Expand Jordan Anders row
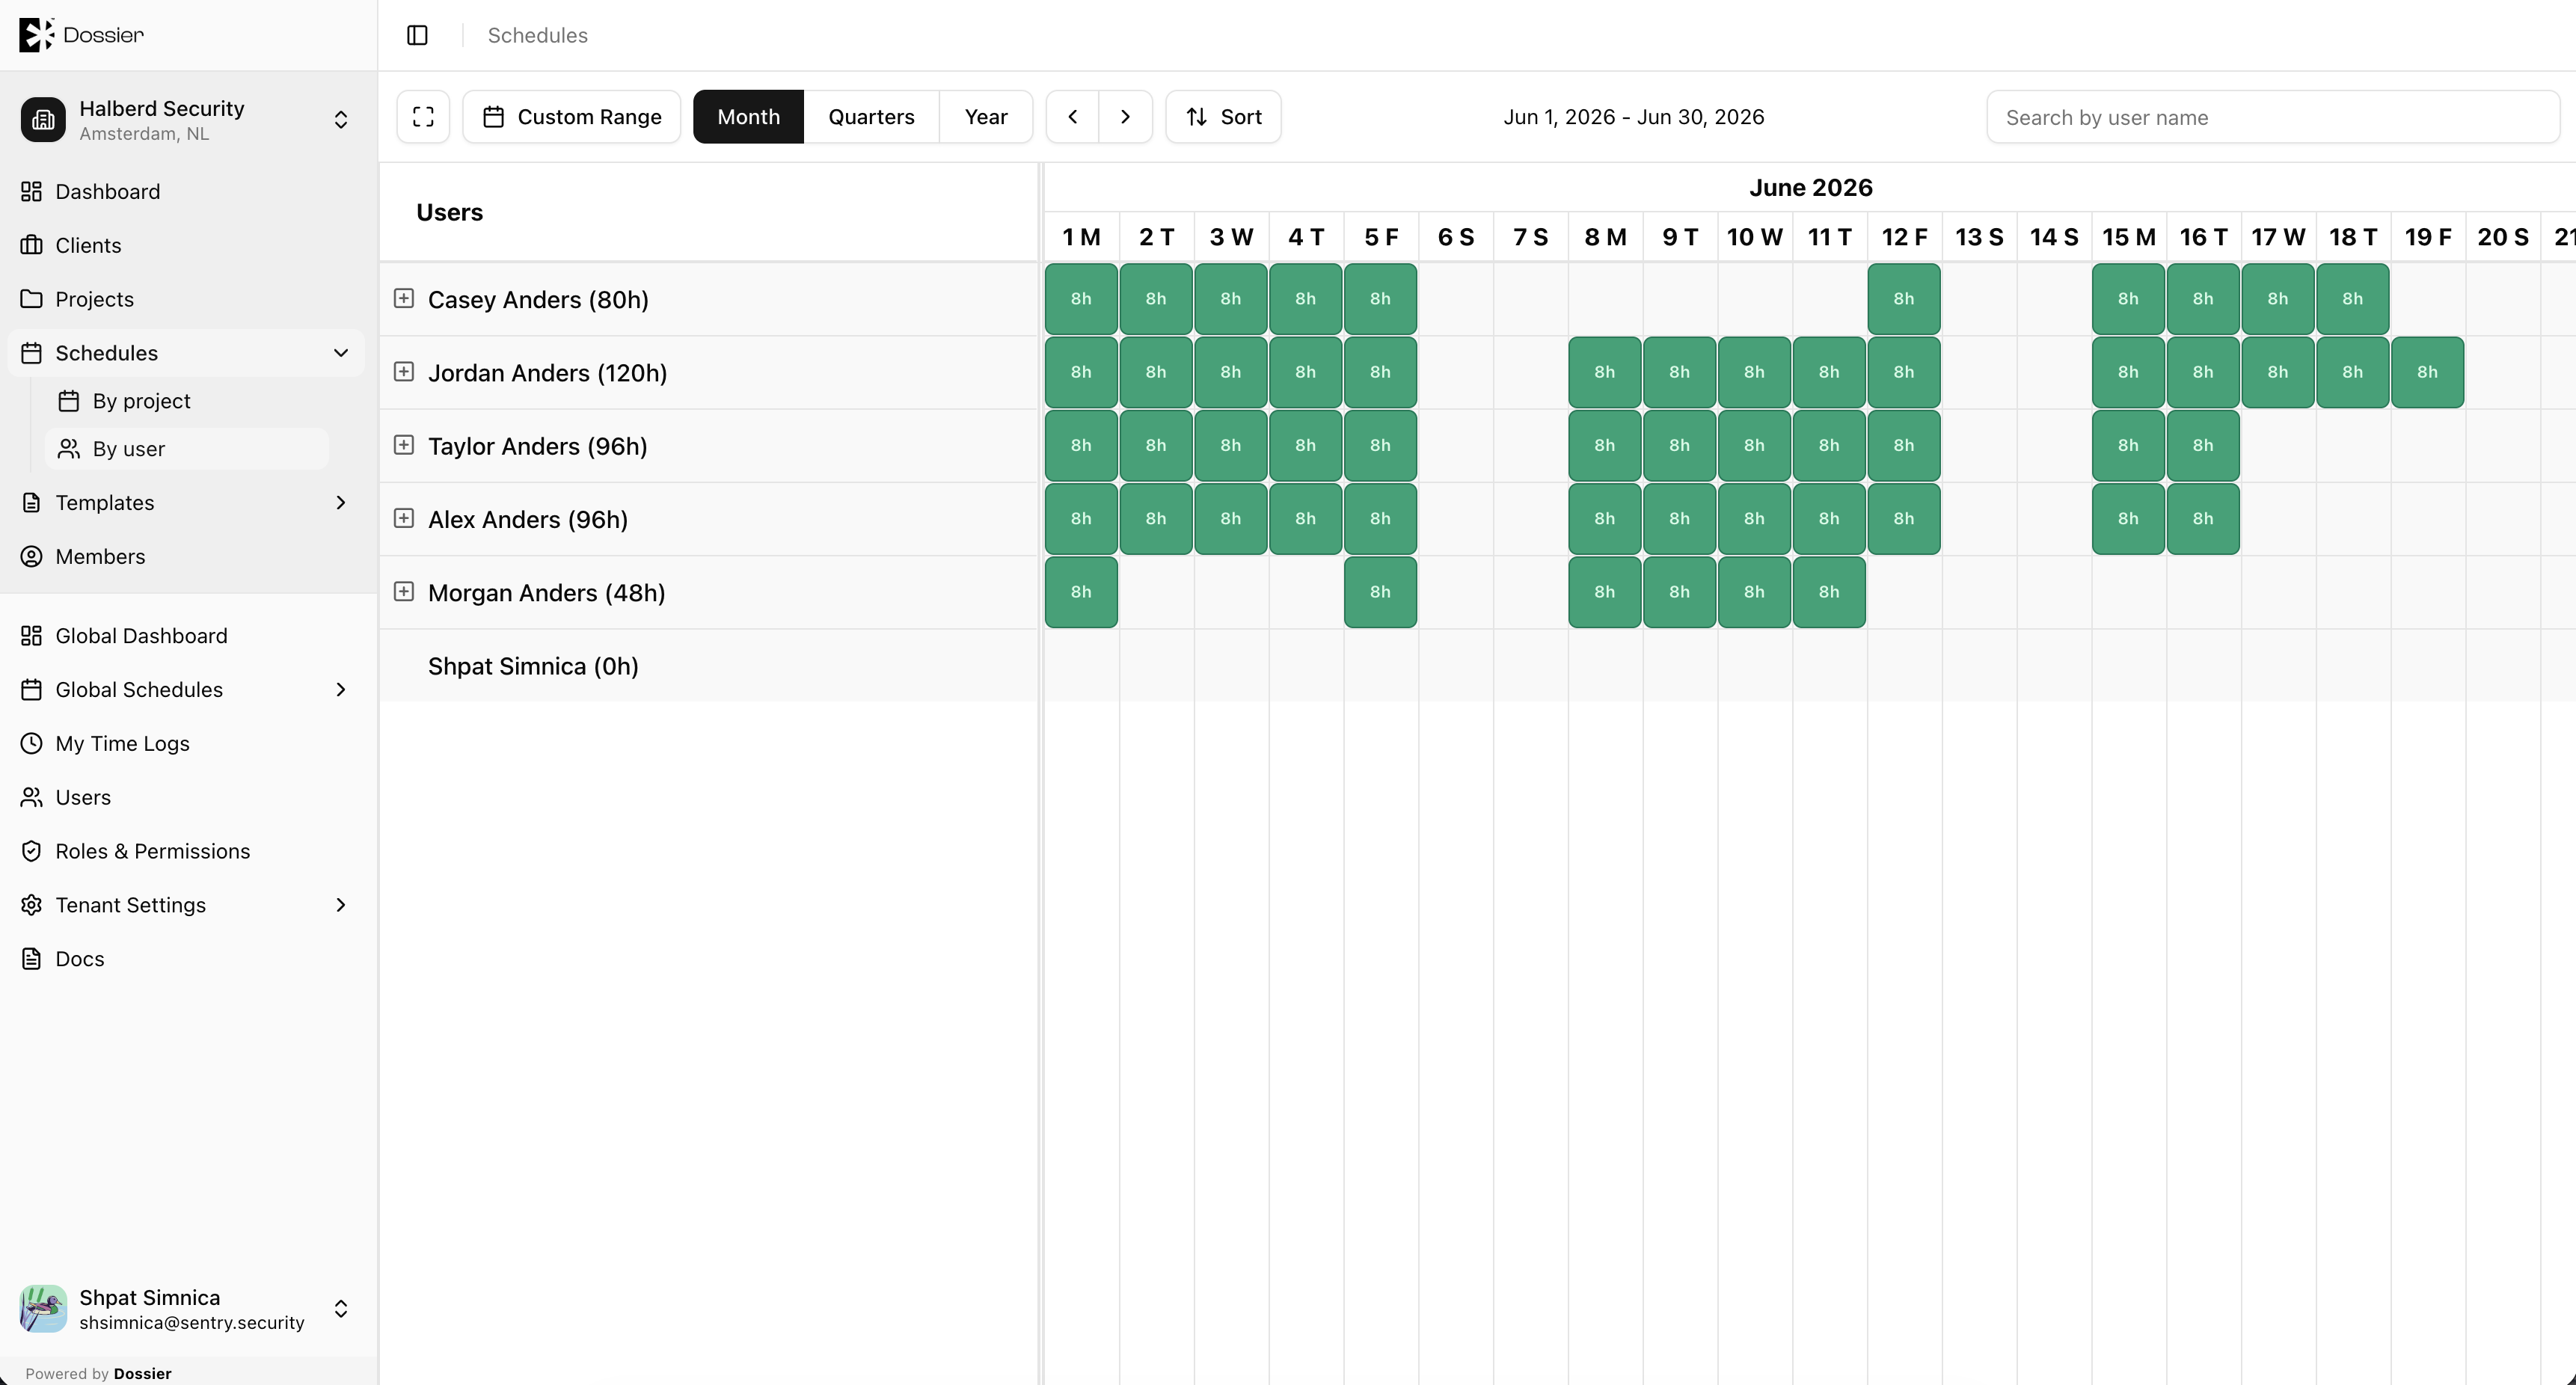This screenshot has width=2576, height=1385. tap(404, 371)
